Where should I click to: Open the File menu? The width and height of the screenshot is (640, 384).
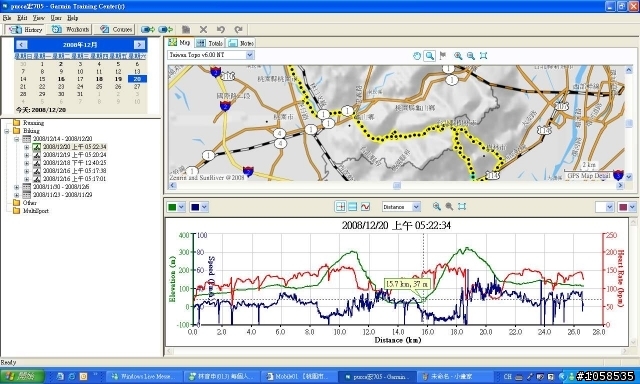point(7,18)
